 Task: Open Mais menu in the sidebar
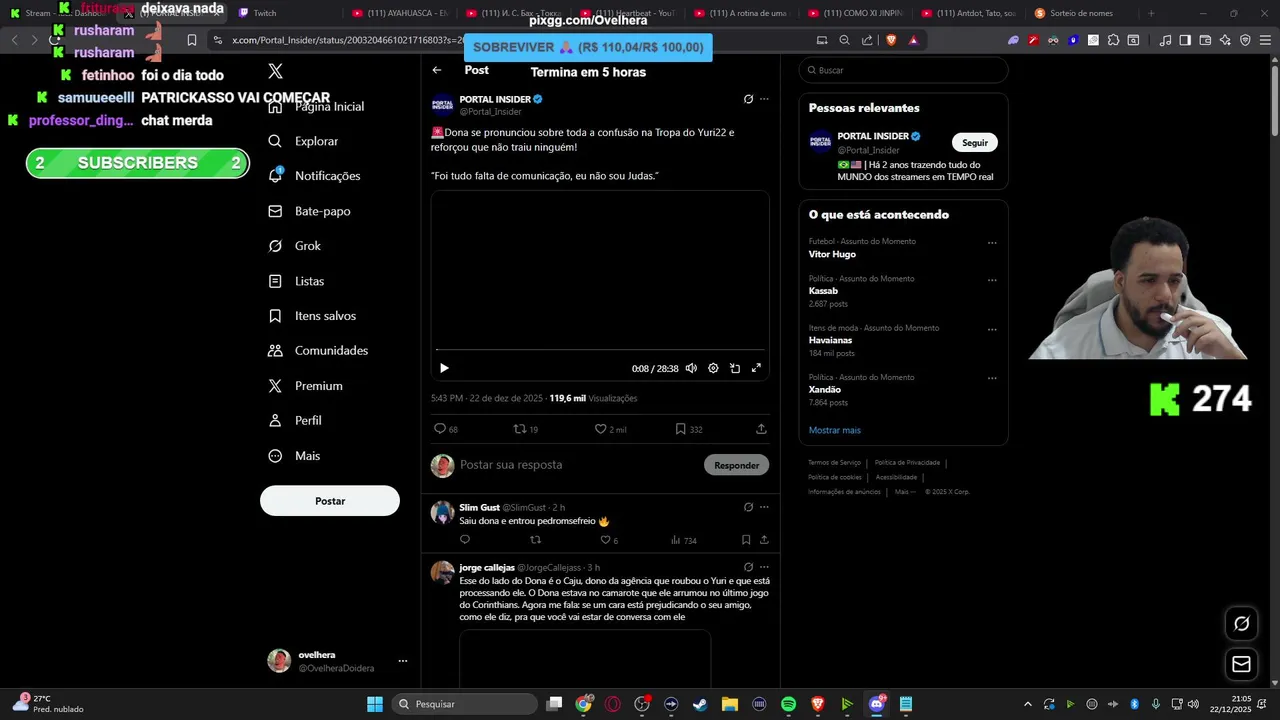pyautogui.click(x=294, y=456)
